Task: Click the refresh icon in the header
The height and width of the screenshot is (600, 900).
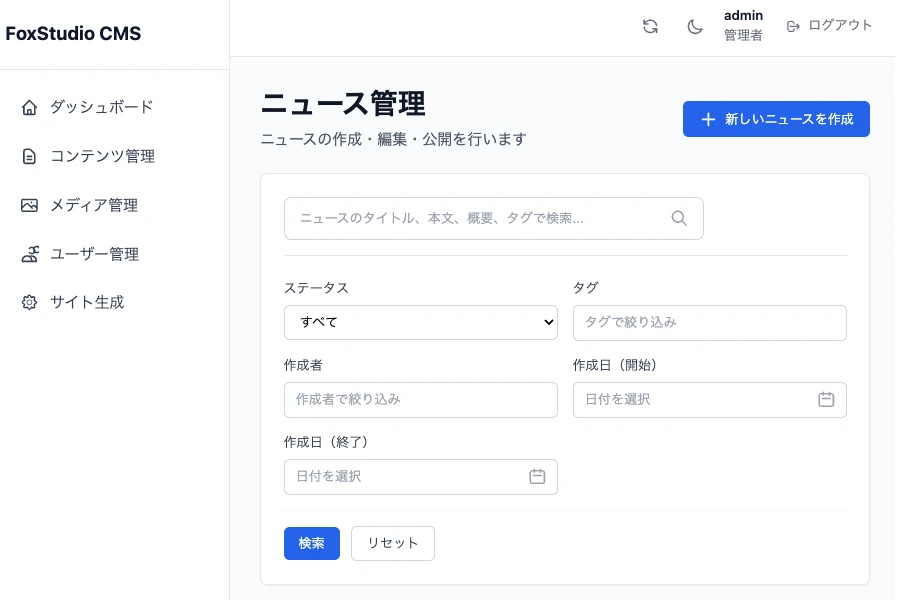Action: click(x=650, y=26)
